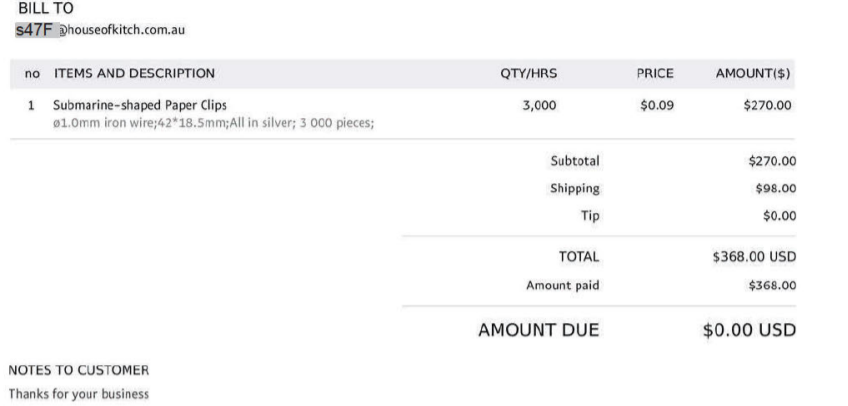This screenshot has height=406, width=848.
Task: Click the Subtotal label
Action: pos(575,161)
